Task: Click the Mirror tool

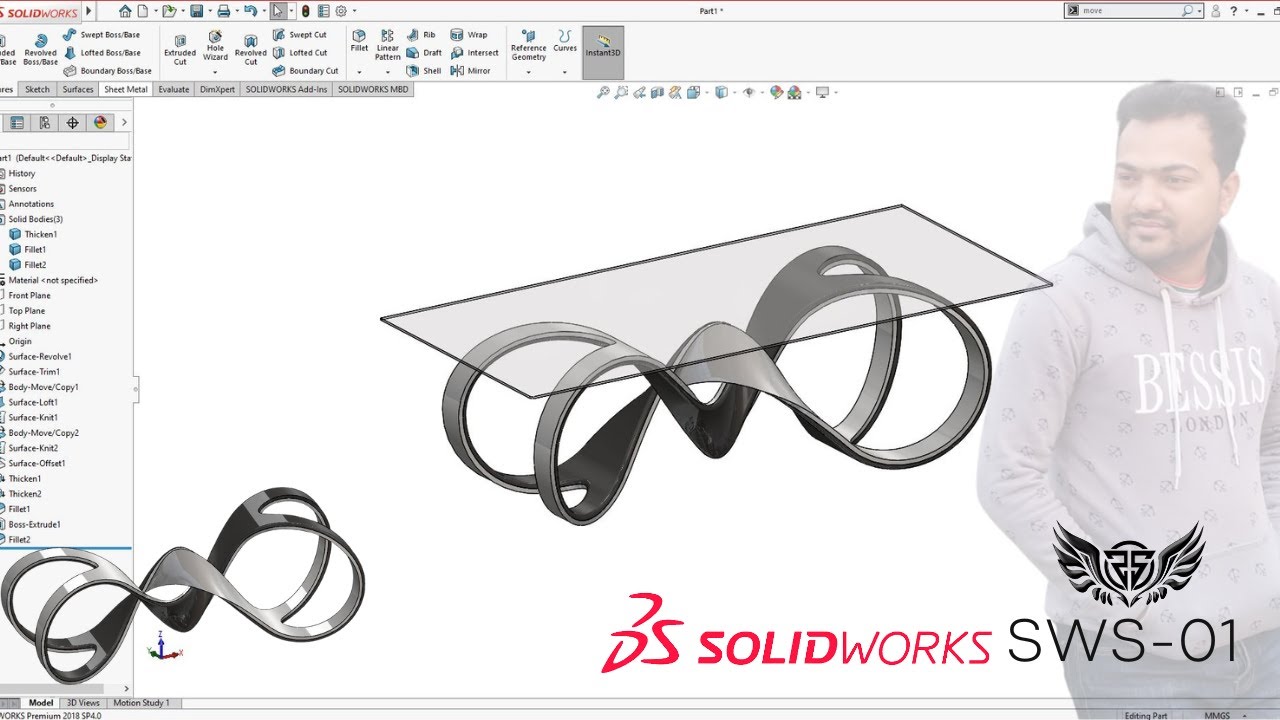Action: pos(471,71)
